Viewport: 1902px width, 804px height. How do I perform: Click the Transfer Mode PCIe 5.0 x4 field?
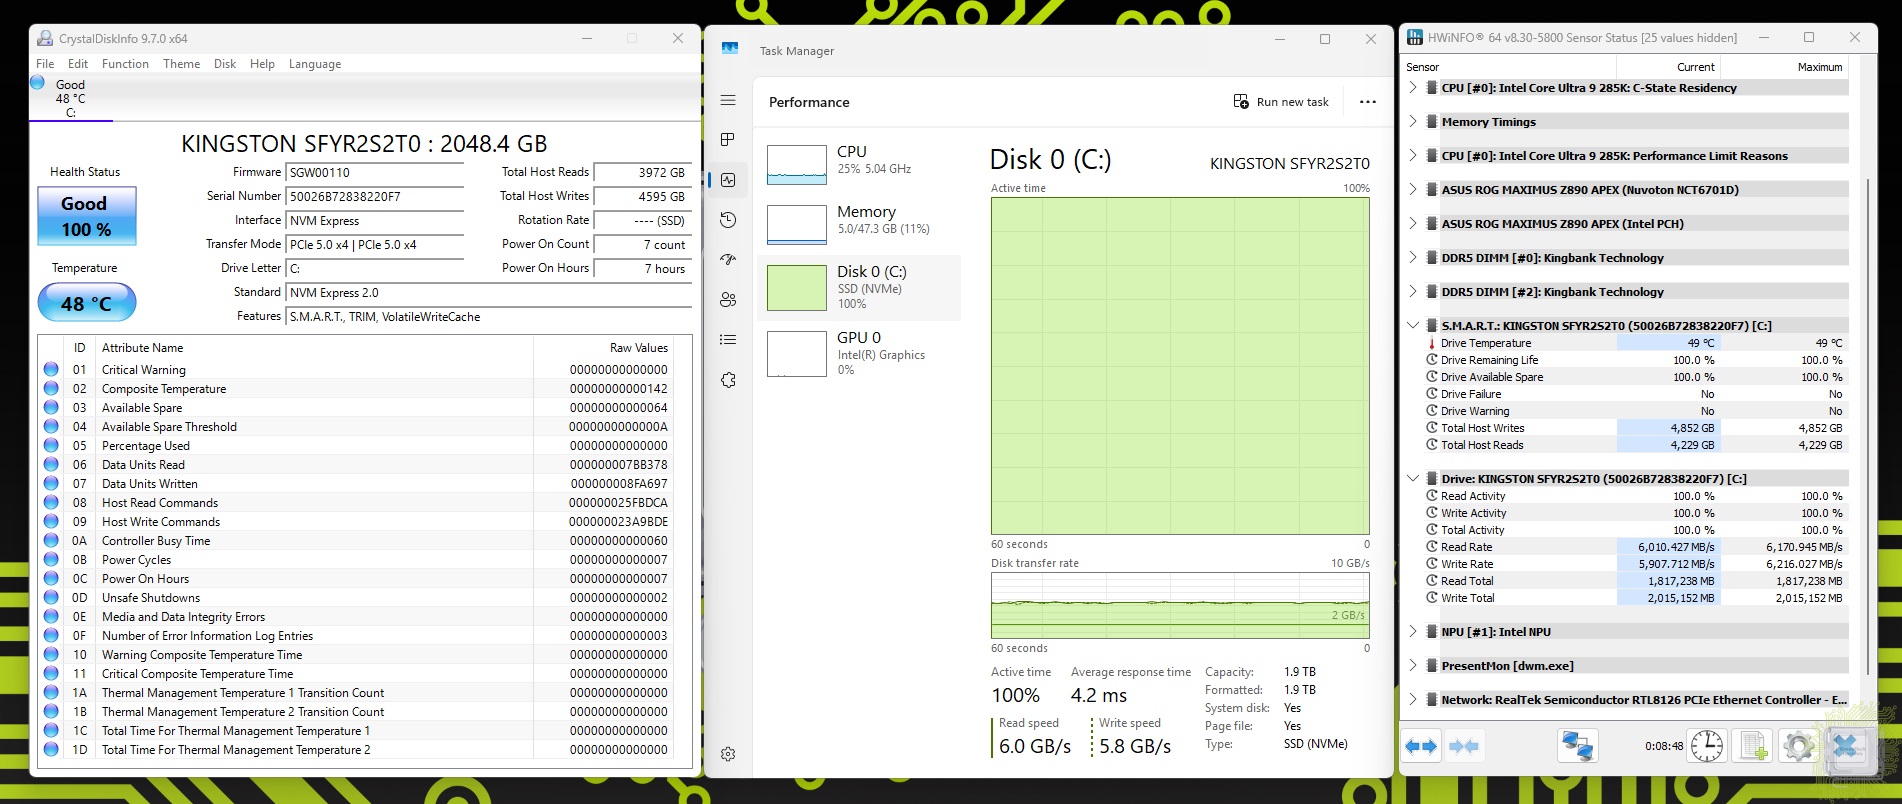point(375,245)
